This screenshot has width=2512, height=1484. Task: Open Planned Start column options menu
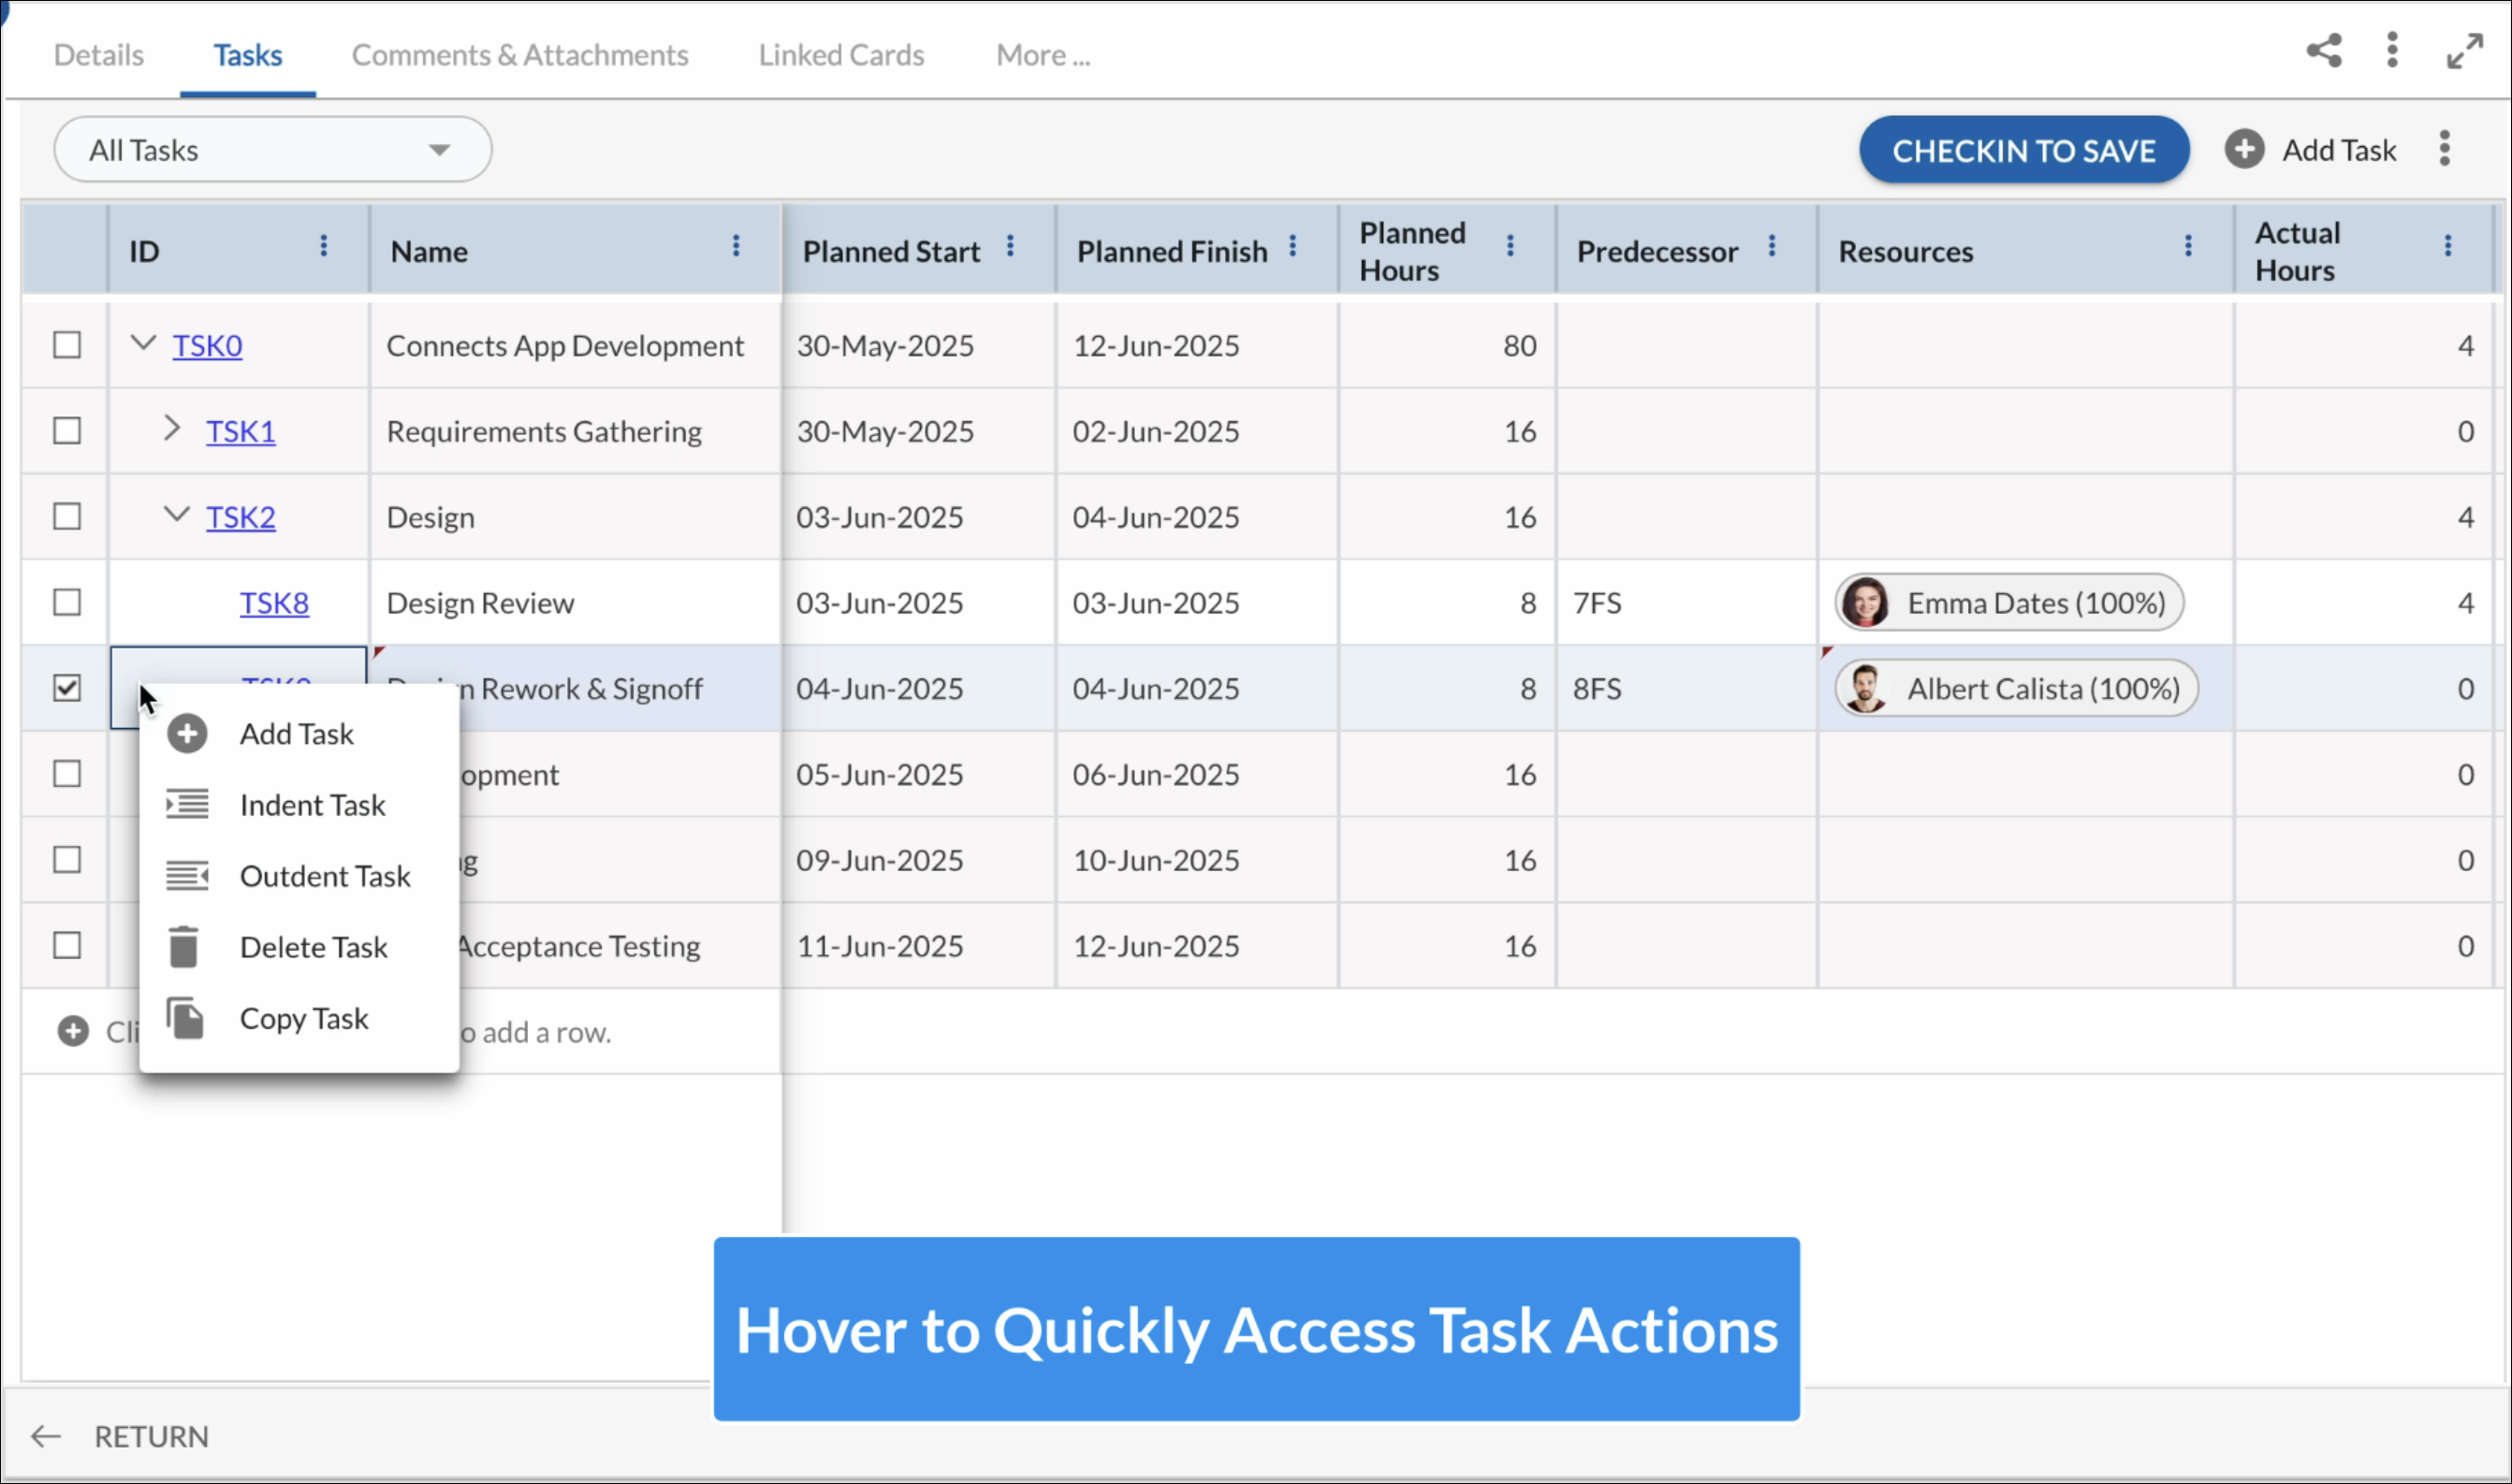pos(1010,246)
